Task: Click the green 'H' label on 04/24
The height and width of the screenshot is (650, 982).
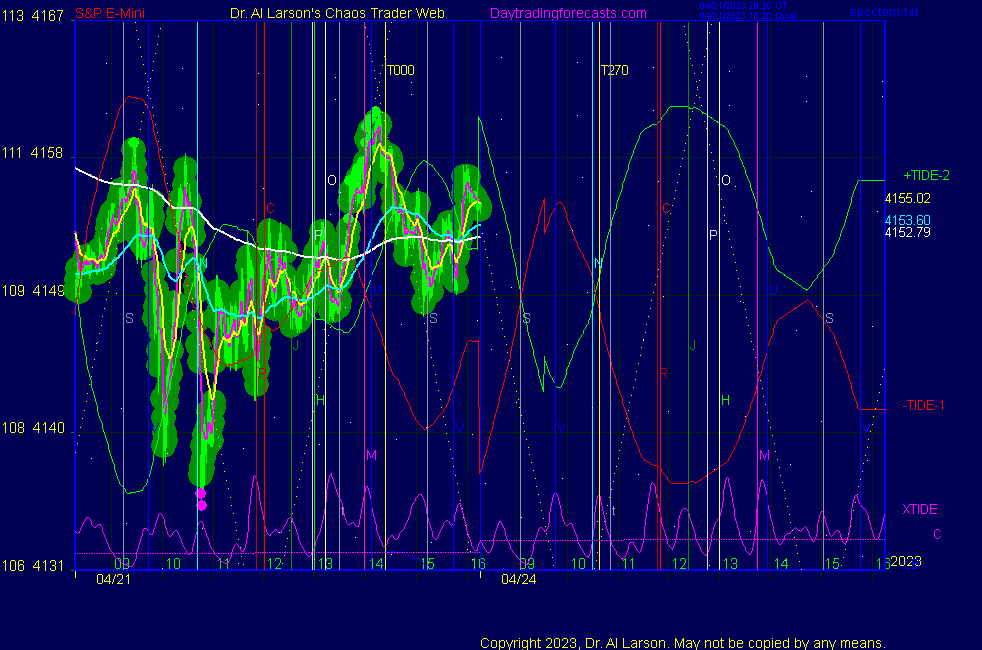Action: 725,400
